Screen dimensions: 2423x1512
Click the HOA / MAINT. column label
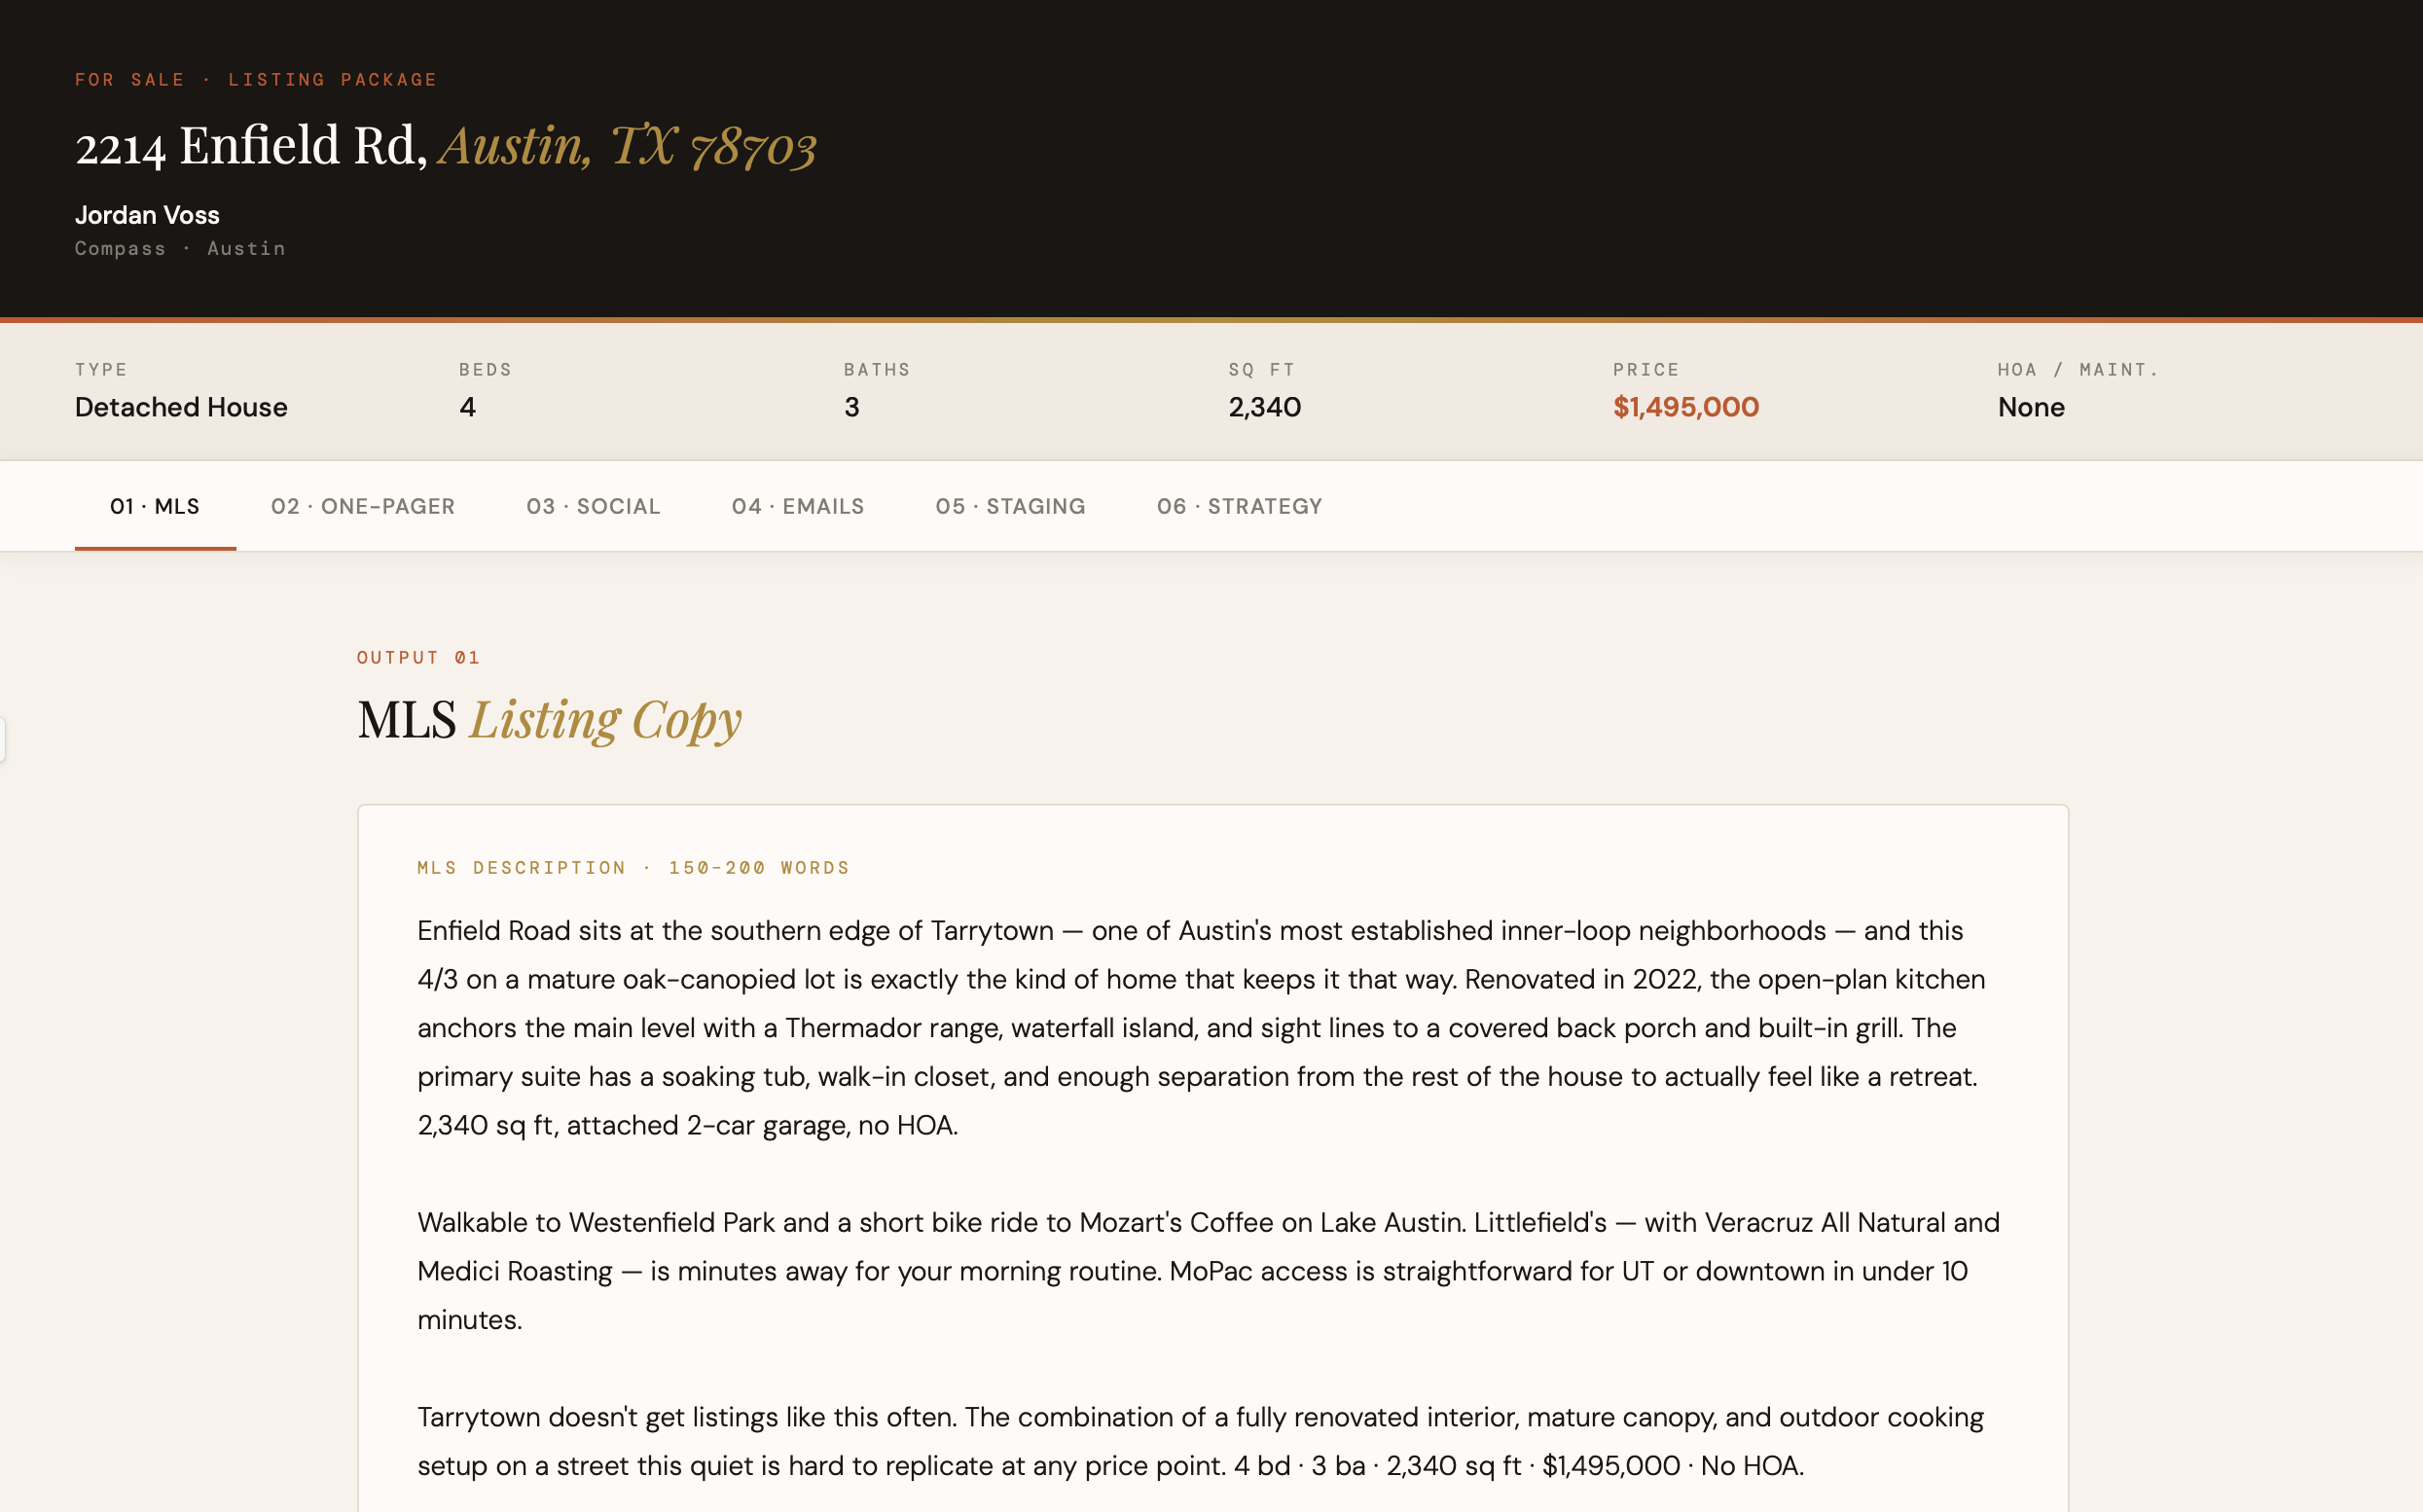click(2077, 369)
